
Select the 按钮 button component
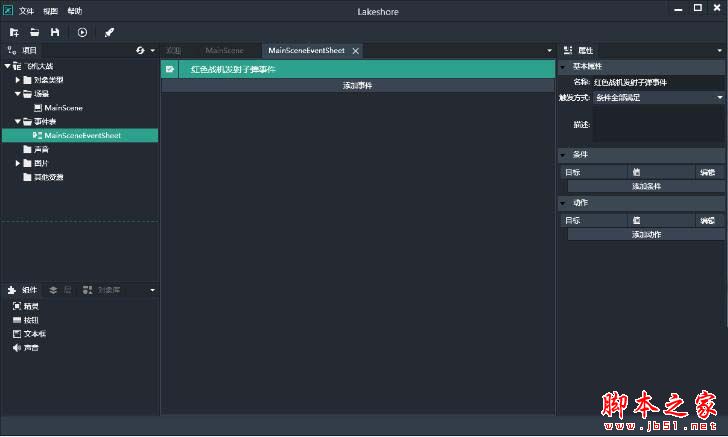click(26, 320)
